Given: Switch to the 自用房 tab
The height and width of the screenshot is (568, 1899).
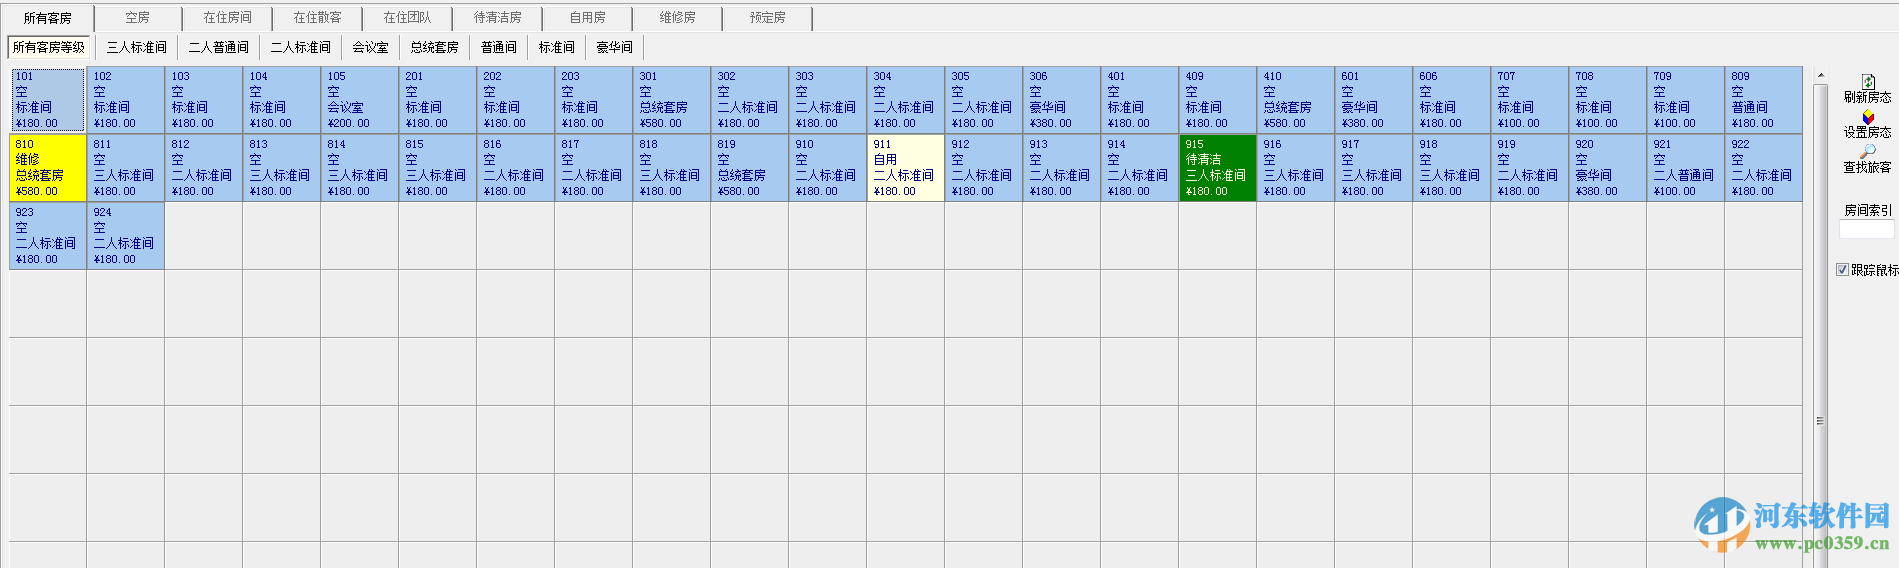Looking at the screenshot, I should pos(588,18).
